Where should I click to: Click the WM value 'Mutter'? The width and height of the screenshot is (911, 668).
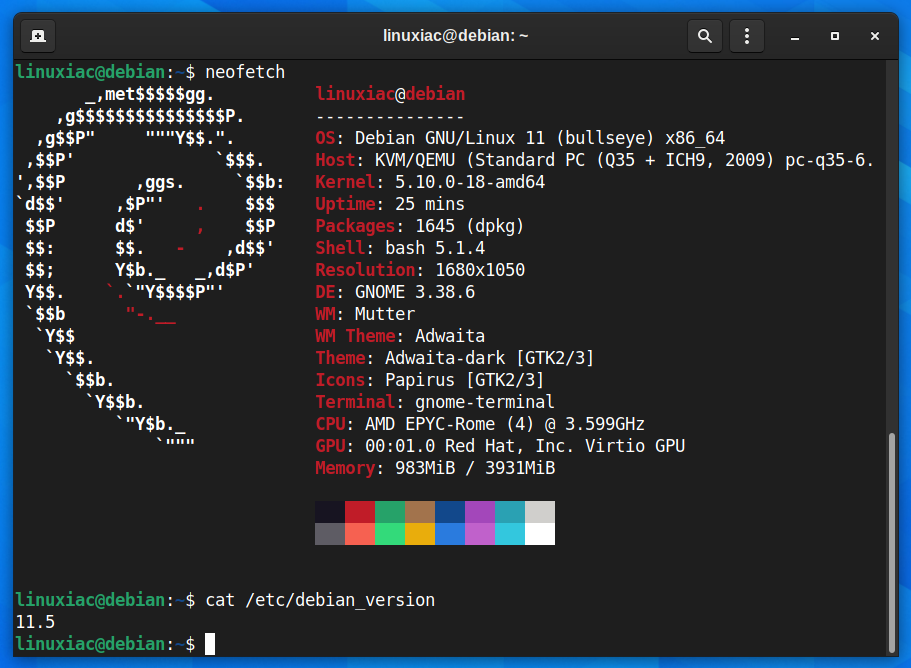click(x=385, y=314)
